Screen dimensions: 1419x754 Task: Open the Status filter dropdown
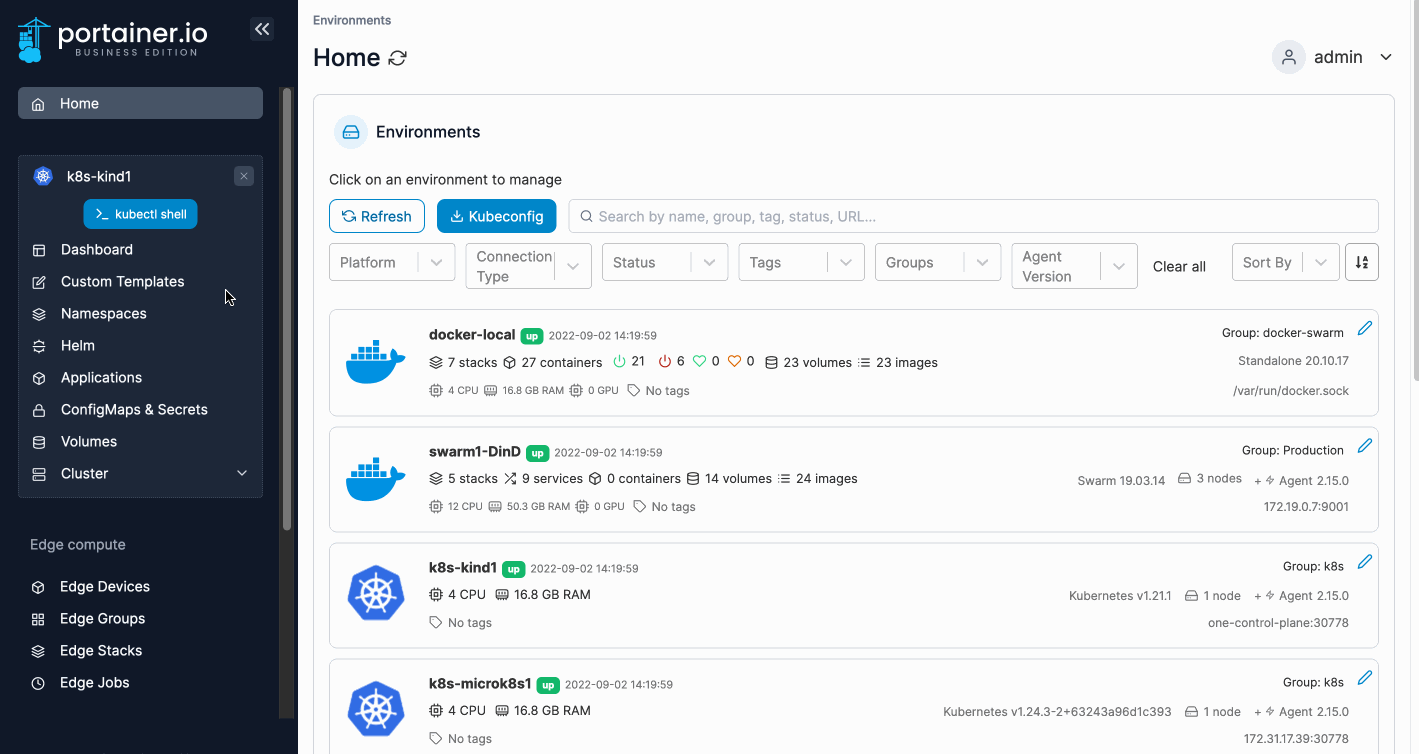click(x=664, y=262)
